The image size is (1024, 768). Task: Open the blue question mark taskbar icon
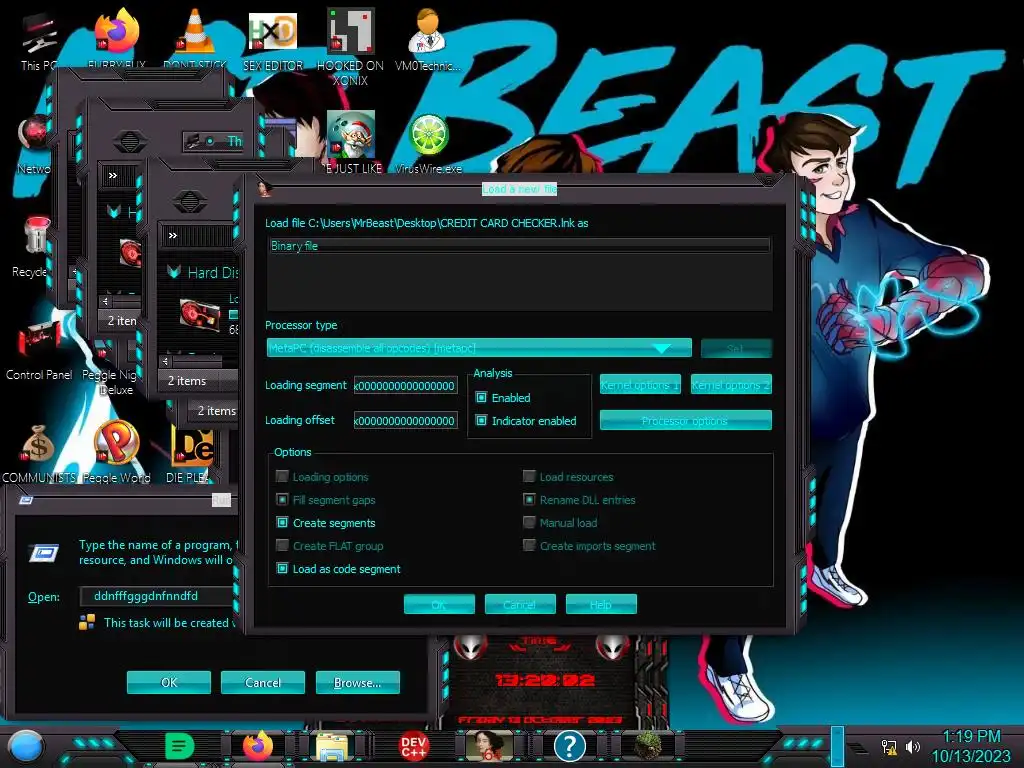[569, 746]
